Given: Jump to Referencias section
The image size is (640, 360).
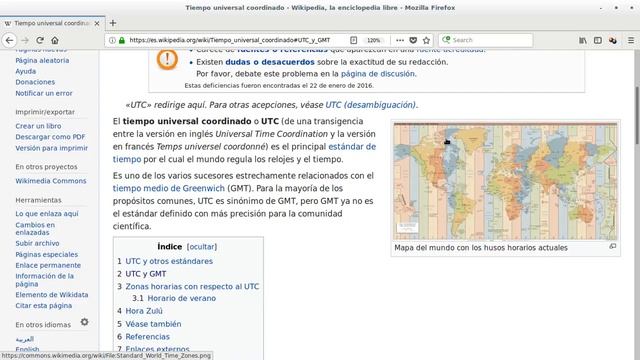Looking at the screenshot, I should point(147,336).
